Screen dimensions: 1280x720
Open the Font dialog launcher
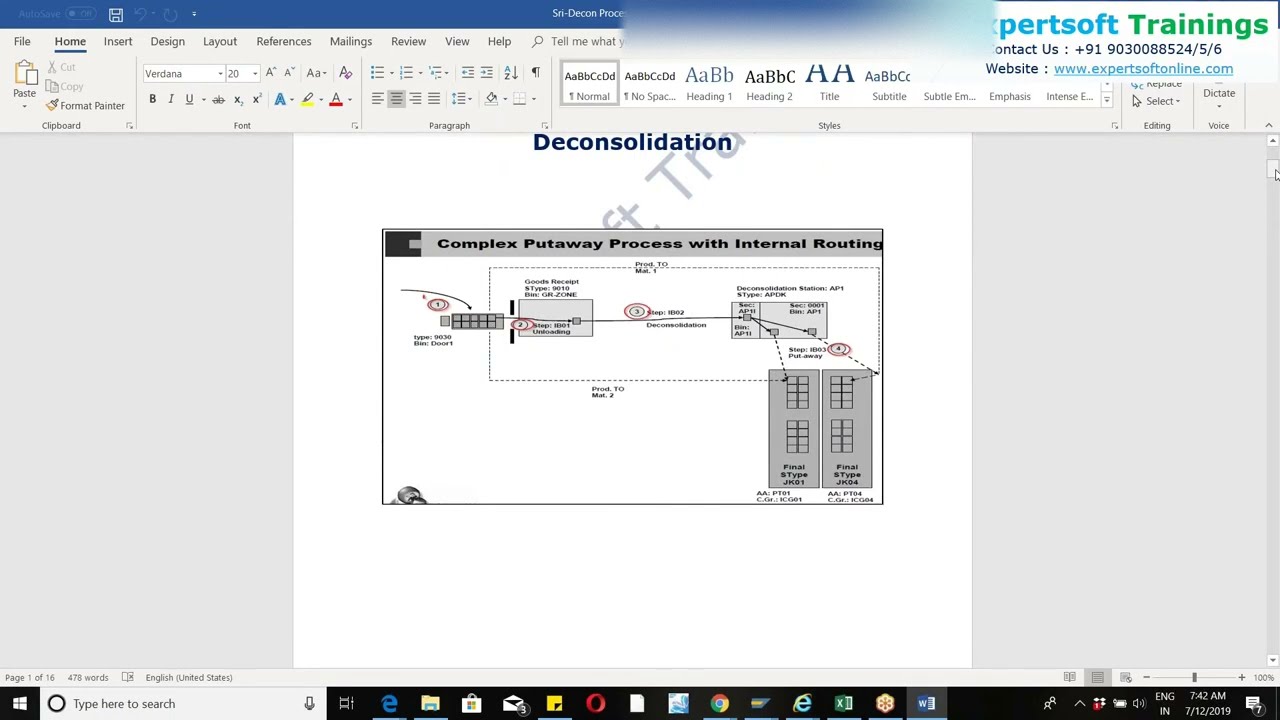point(355,126)
